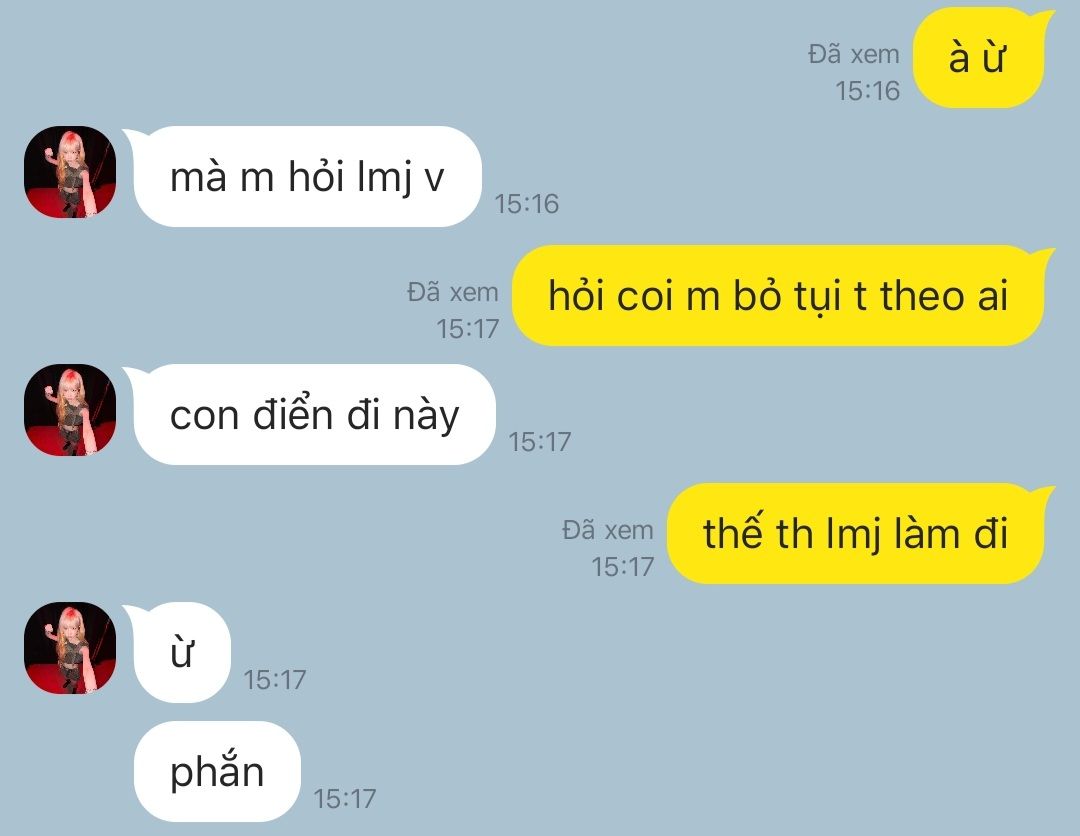Tap the 15:17 time under "Đã xem" near "thế th"
1080x836 pixels.
[x=623, y=567]
